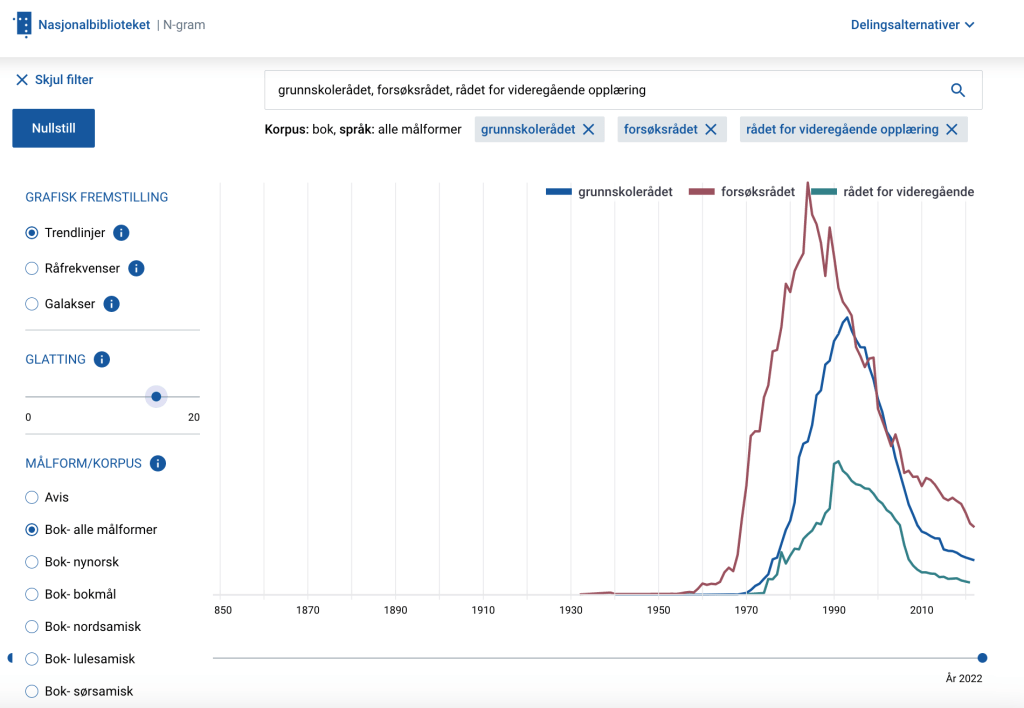Select the Råfrekvenser radio button
Screen dimensions: 1024x708
click(x=32, y=268)
